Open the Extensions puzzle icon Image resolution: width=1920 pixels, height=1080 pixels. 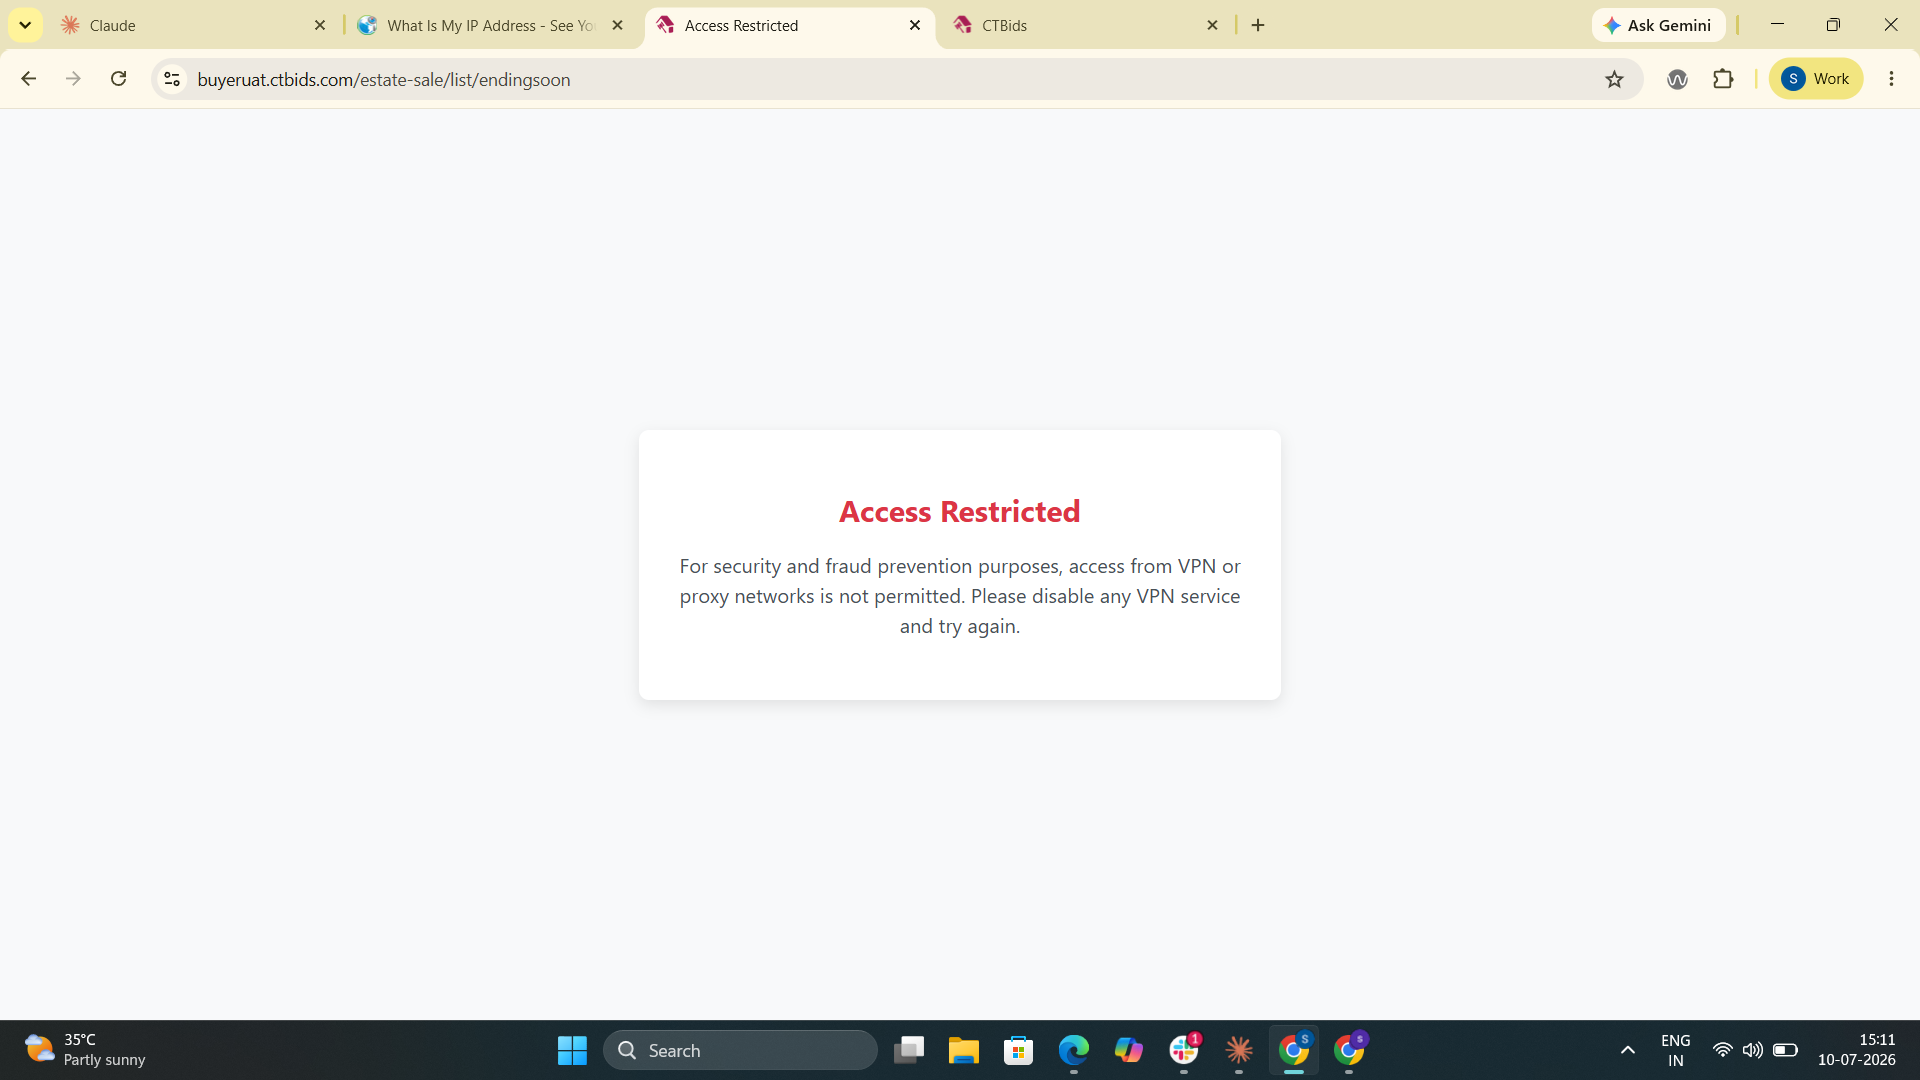1723,79
